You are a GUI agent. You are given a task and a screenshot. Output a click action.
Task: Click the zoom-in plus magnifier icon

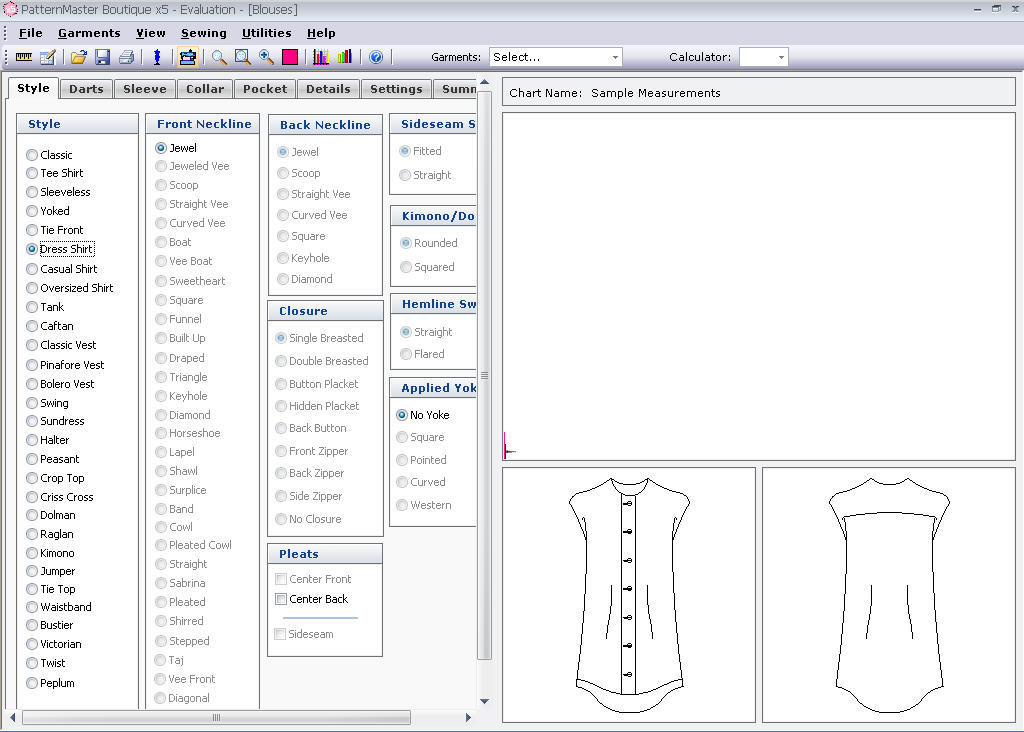coord(266,57)
